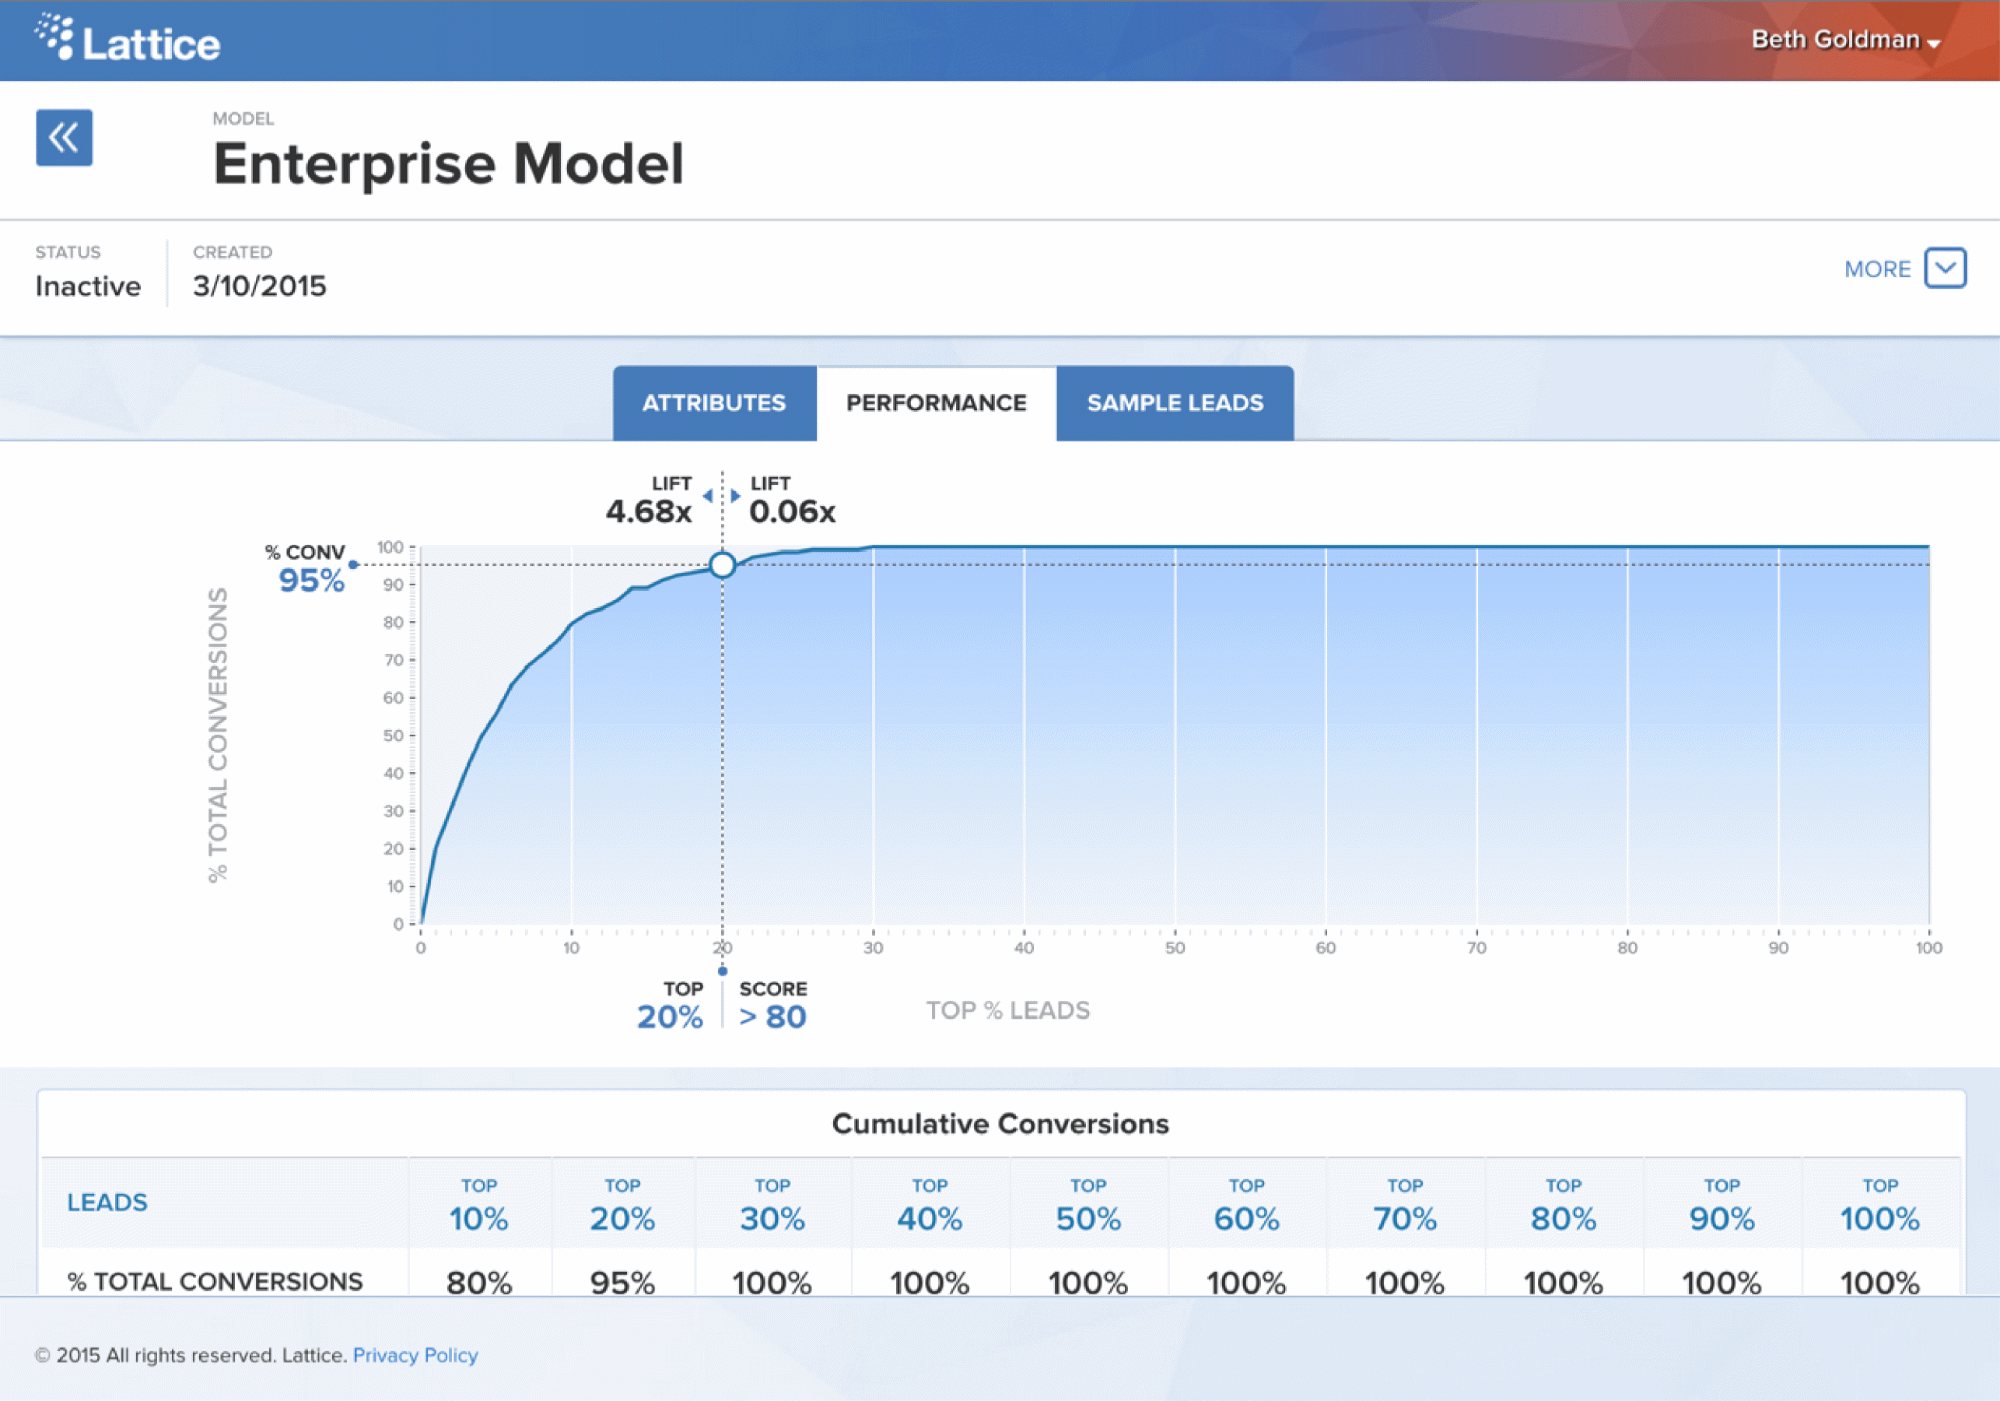Click the TOP 20% column header

[622, 1205]
